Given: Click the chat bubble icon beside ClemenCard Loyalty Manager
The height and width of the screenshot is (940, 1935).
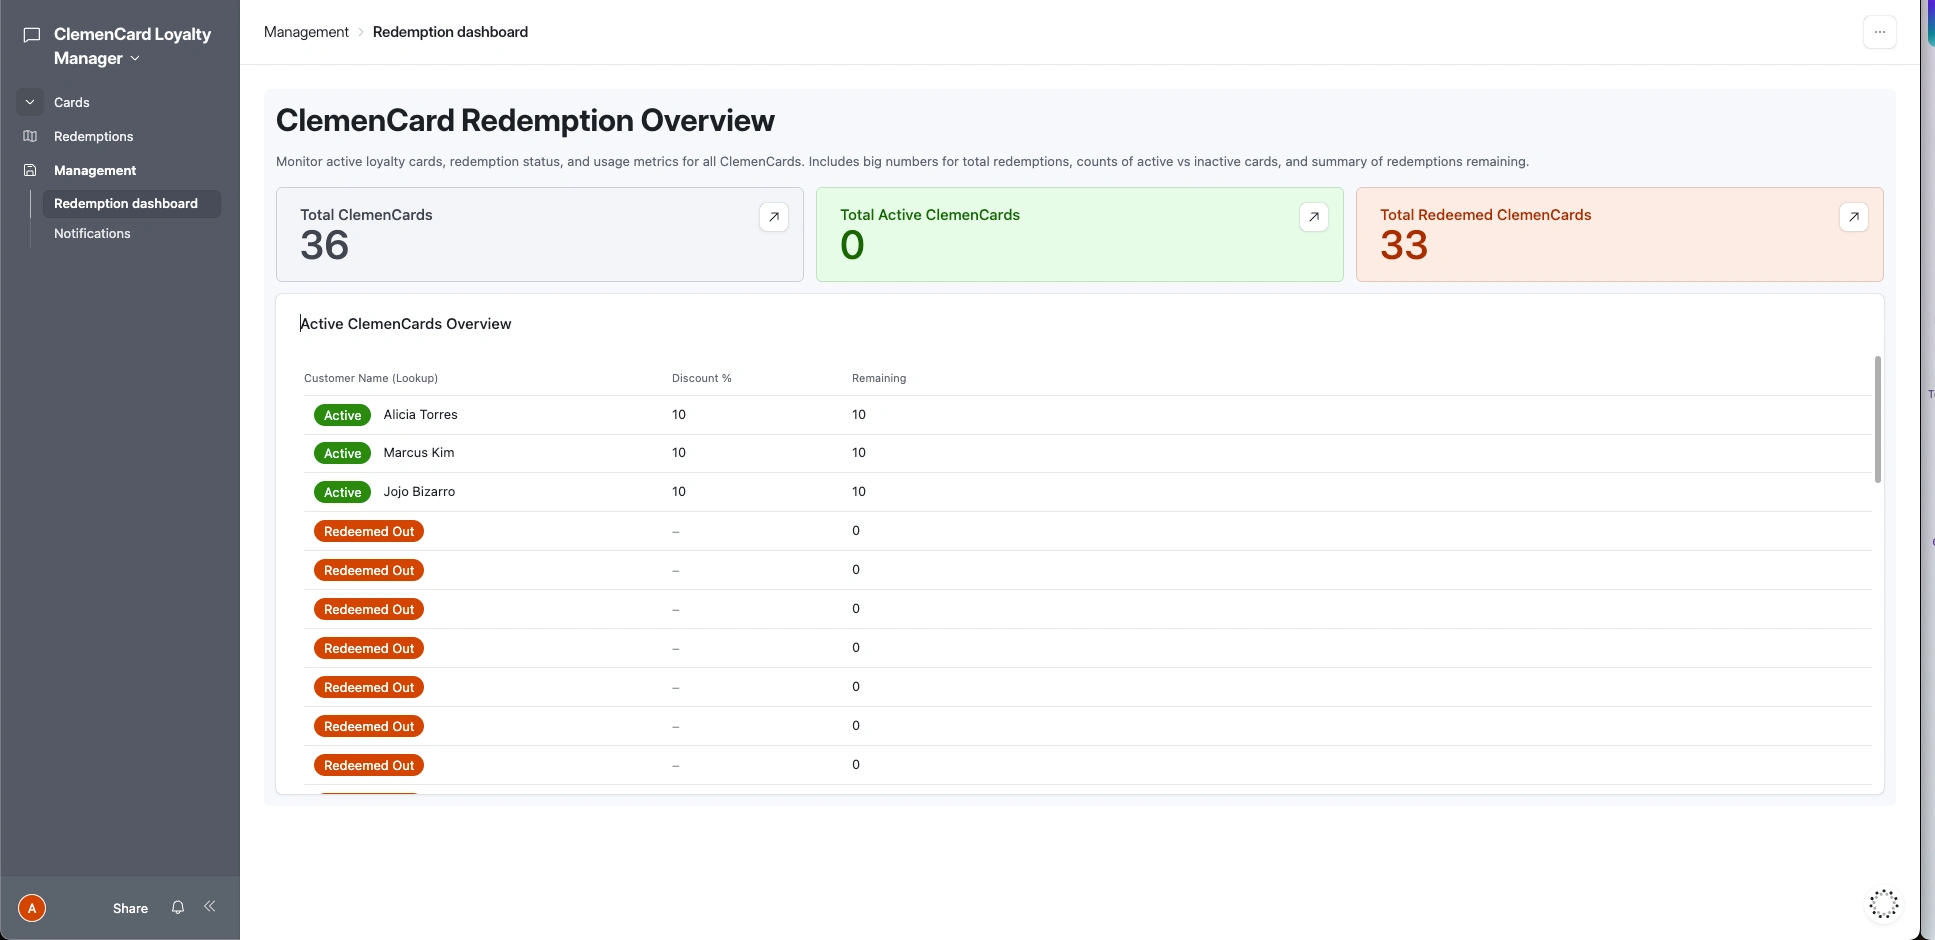Looking at the screenshot, I should (x=32, y=35).
